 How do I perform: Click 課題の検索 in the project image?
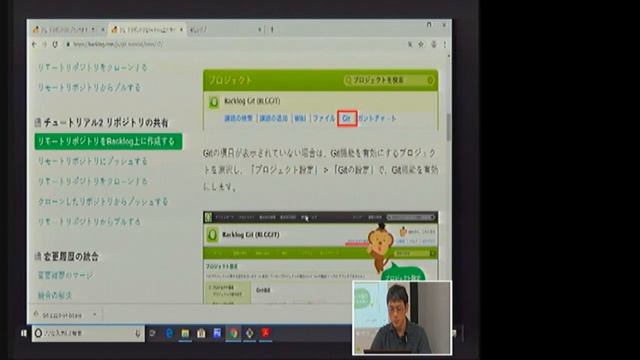[238, 118]
